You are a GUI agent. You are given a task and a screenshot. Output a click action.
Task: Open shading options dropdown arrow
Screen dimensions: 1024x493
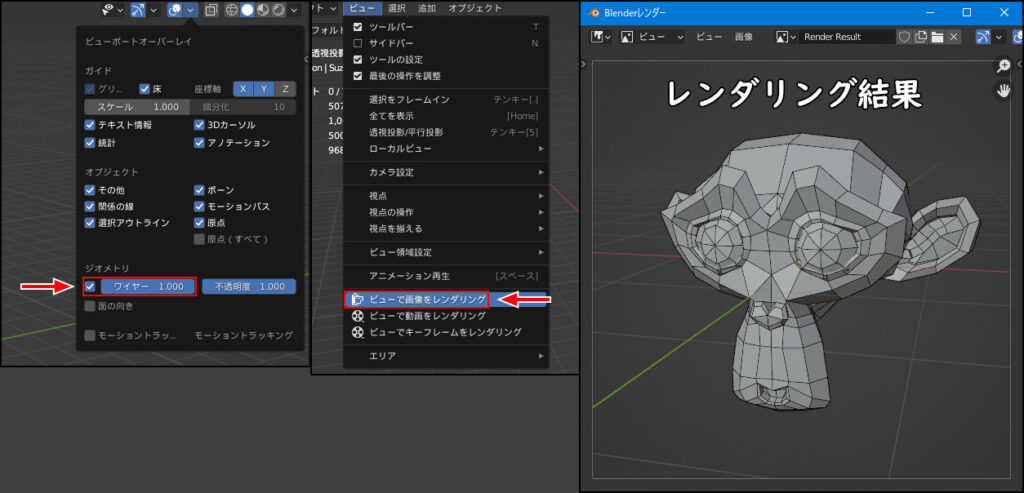(x=294, y=9)
